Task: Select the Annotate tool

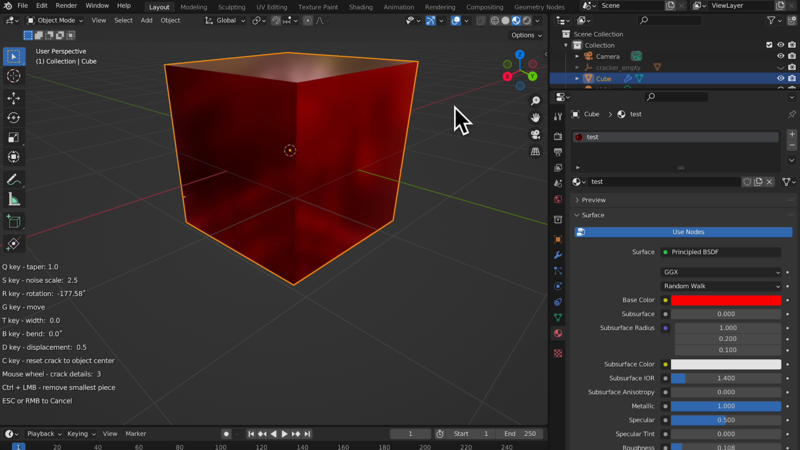Action: pyautogui.click(x=14, y=180)
